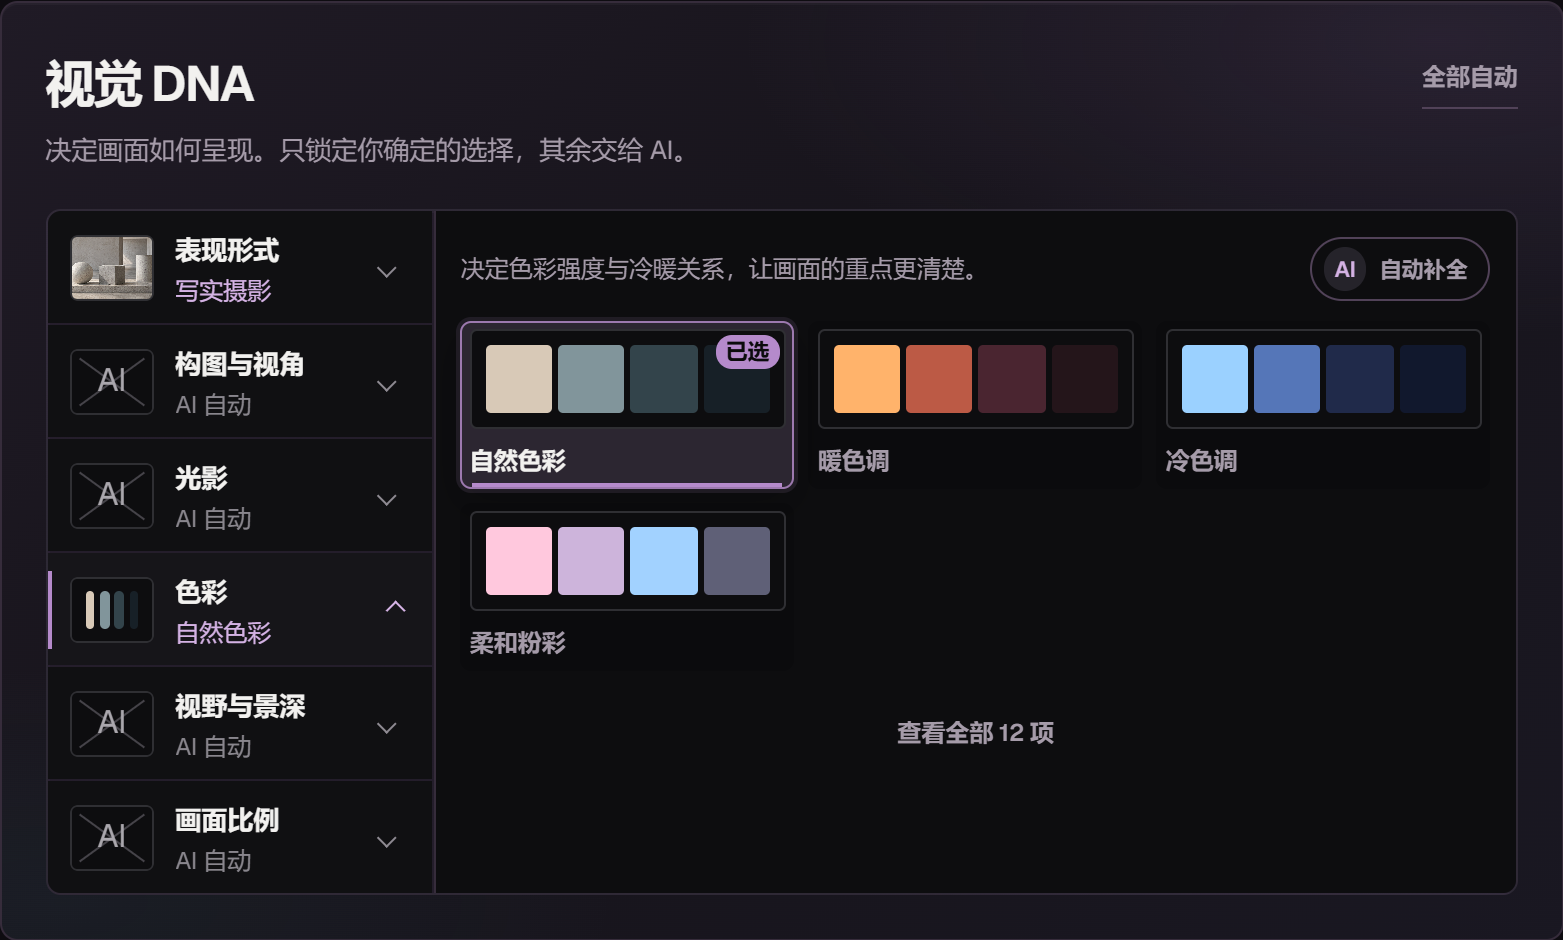The width and height of the screenshot is (1563, 940).
Task: Click the 自然色彩 value under 色彩
Action: pyautogui.click(x=223, y=633)
